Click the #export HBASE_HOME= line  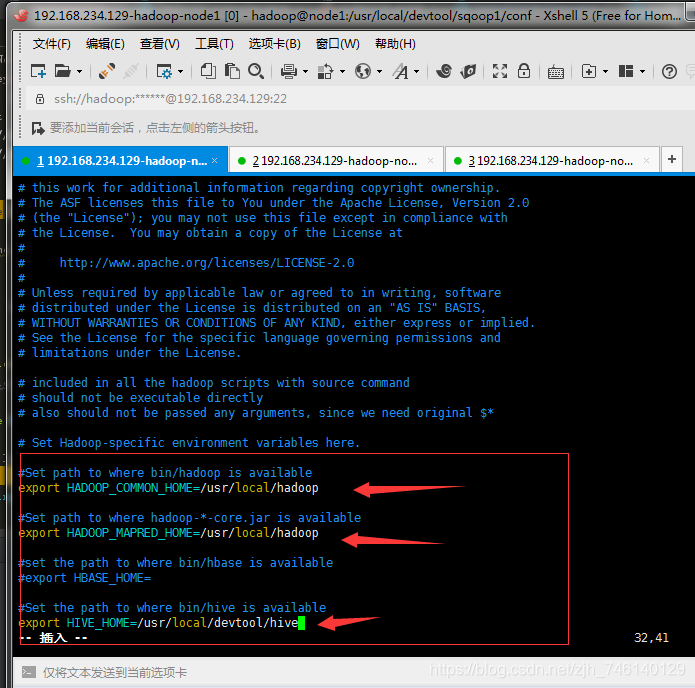pyautogui.click(x=85, y=578)
